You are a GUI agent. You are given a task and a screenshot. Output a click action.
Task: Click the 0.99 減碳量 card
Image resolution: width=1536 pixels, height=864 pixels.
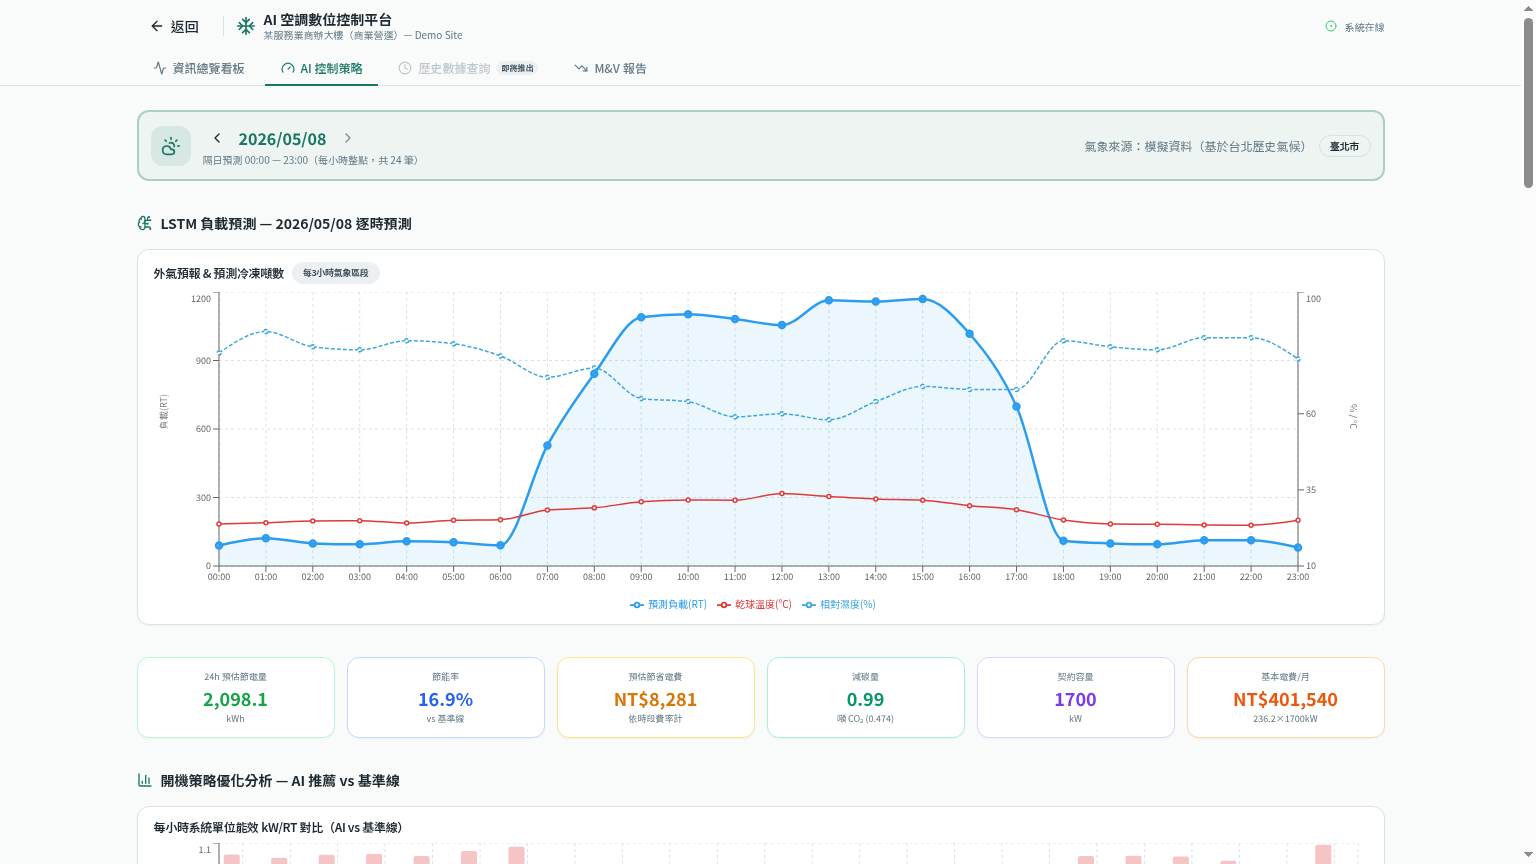pyautogui.click(x=866, y=698)
